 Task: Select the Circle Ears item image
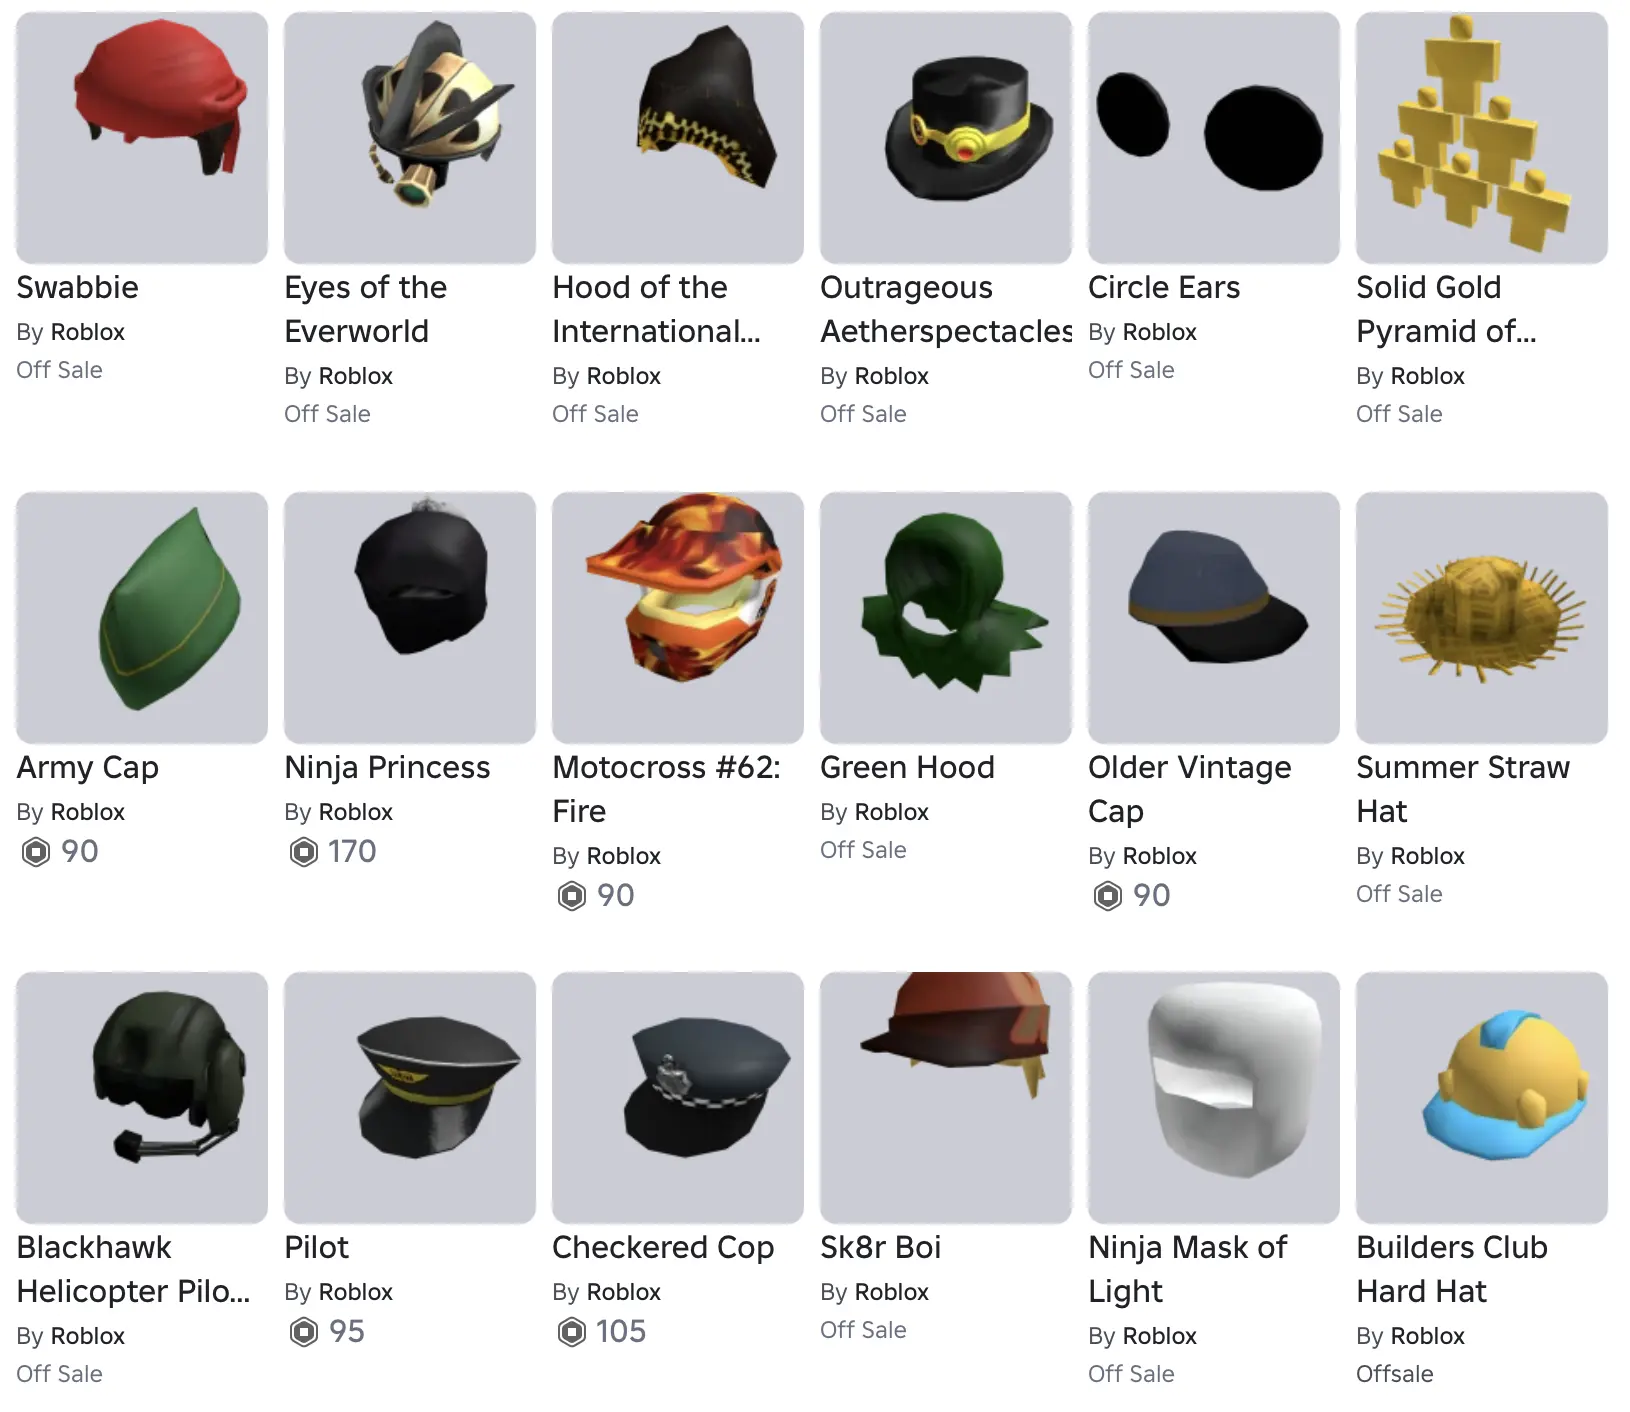[1214, 138]
